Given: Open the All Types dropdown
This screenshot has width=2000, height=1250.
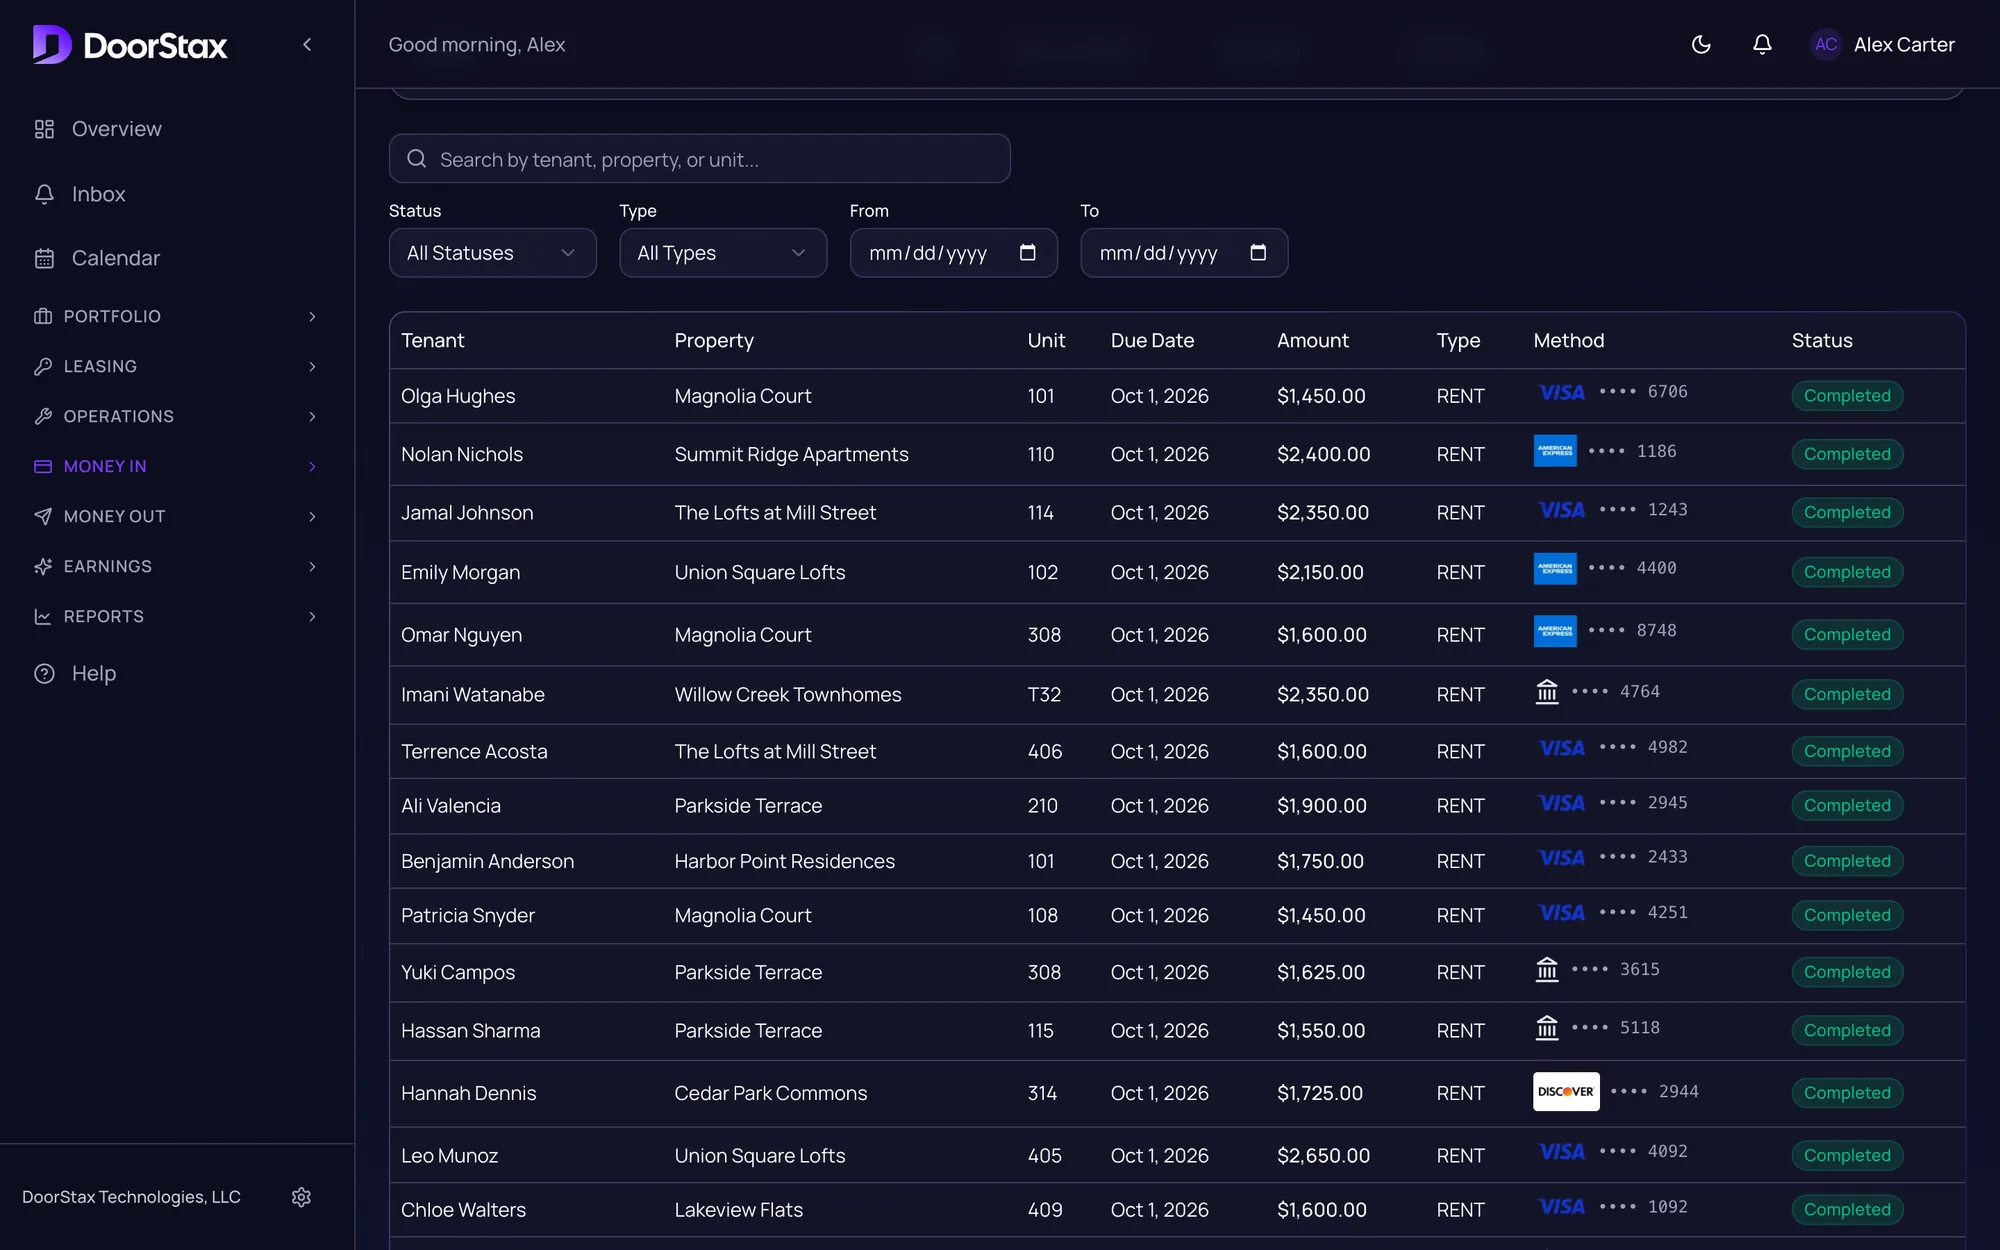Looking at the screenshot, I should [x=723, y=253].
